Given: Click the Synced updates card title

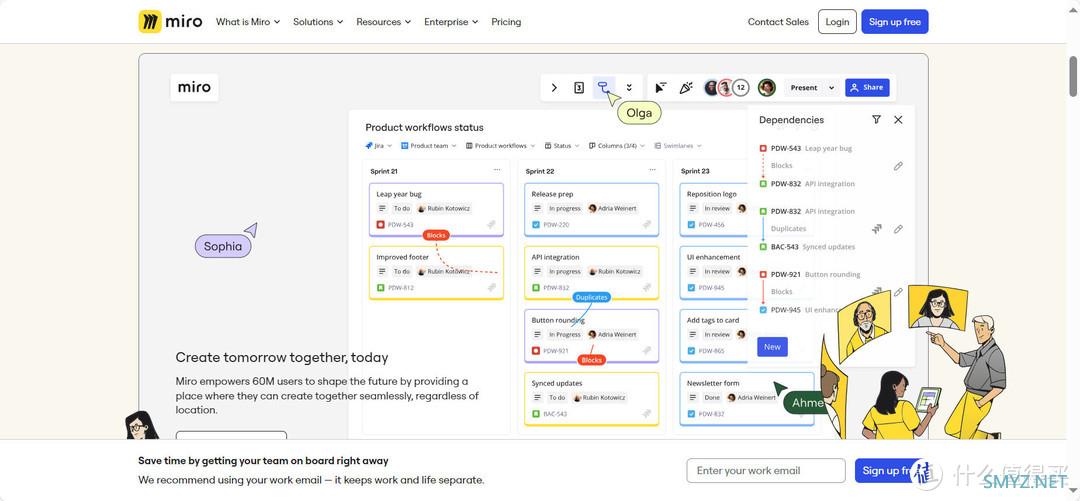Looking at the screenshot, I should [557, 383].
